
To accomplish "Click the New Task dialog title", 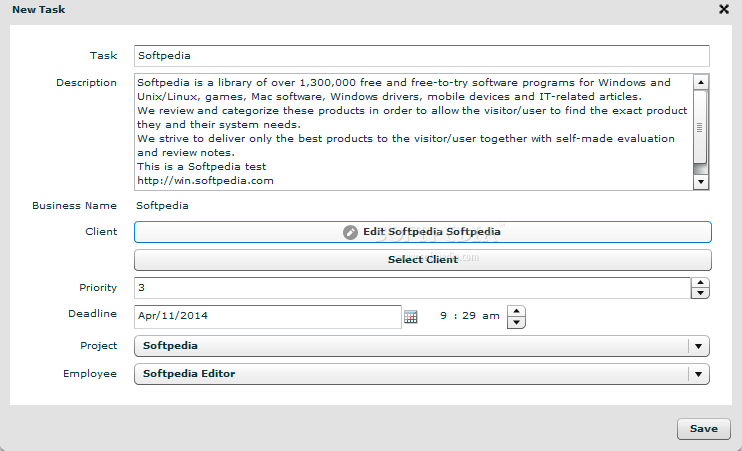I will [39, 9].
